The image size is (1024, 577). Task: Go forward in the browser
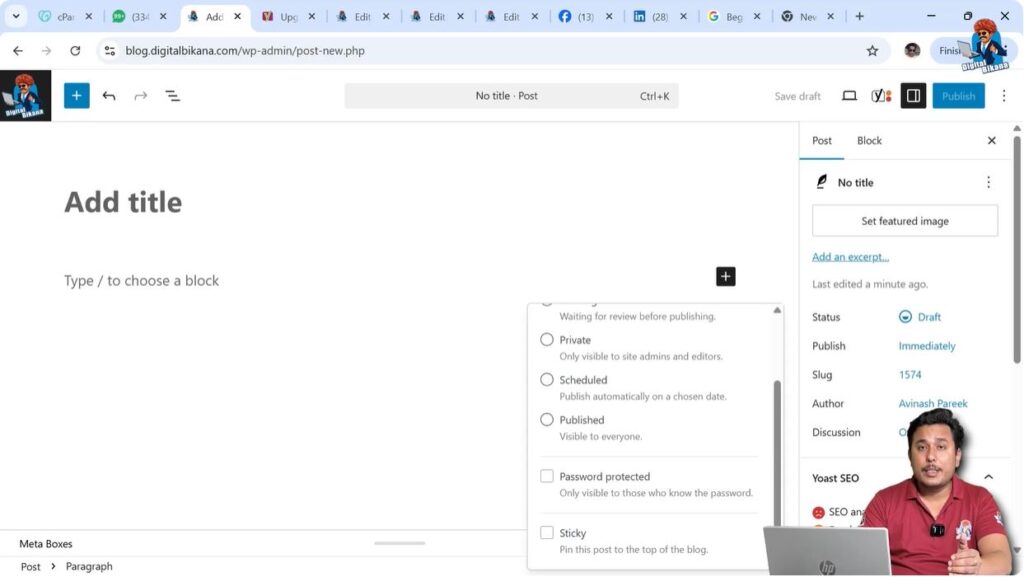coord(46,50)
